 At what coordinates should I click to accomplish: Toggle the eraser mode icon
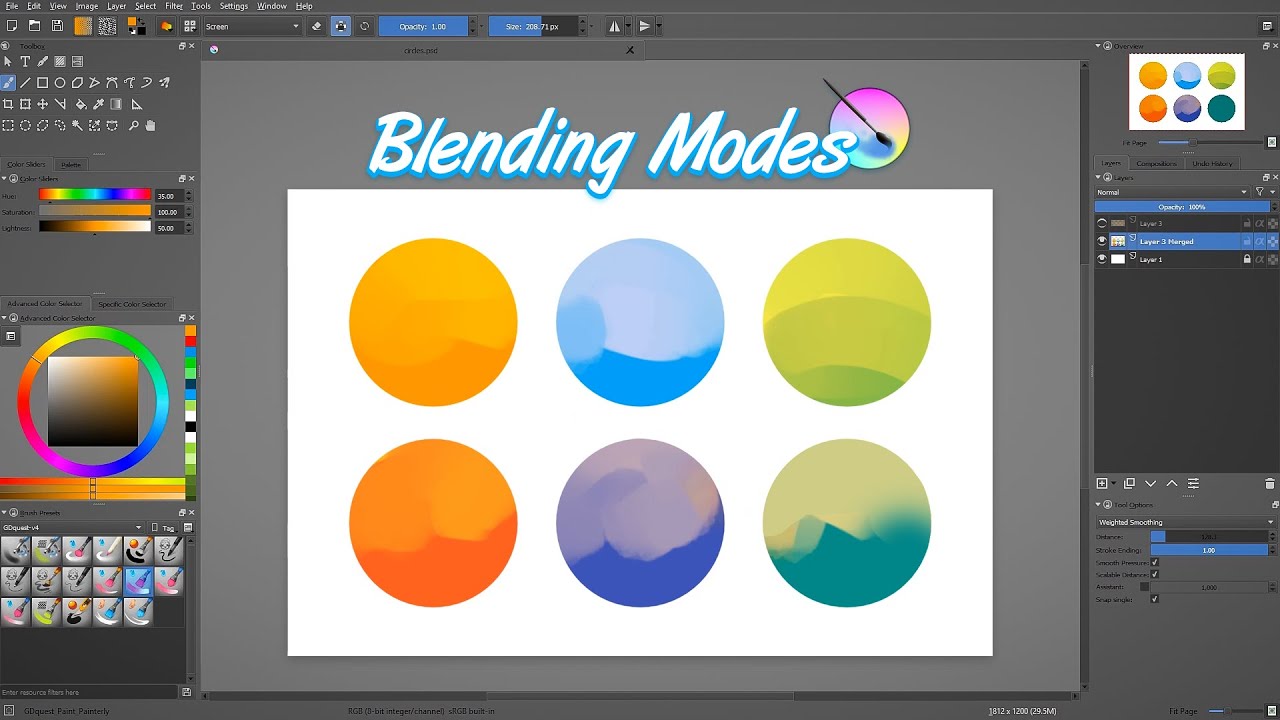[x=317, y=26]
